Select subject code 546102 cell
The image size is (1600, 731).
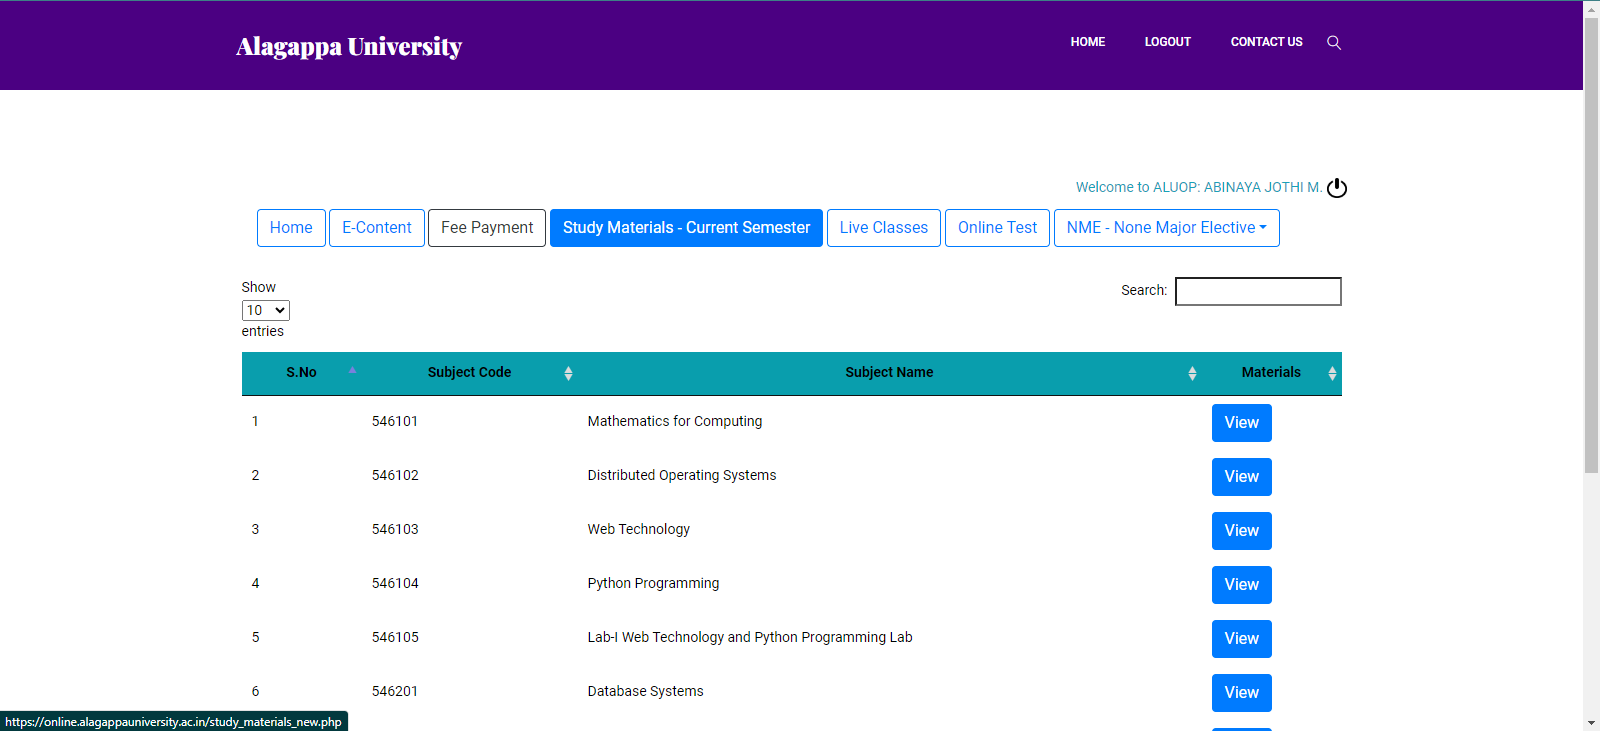[x=395, y=476]
